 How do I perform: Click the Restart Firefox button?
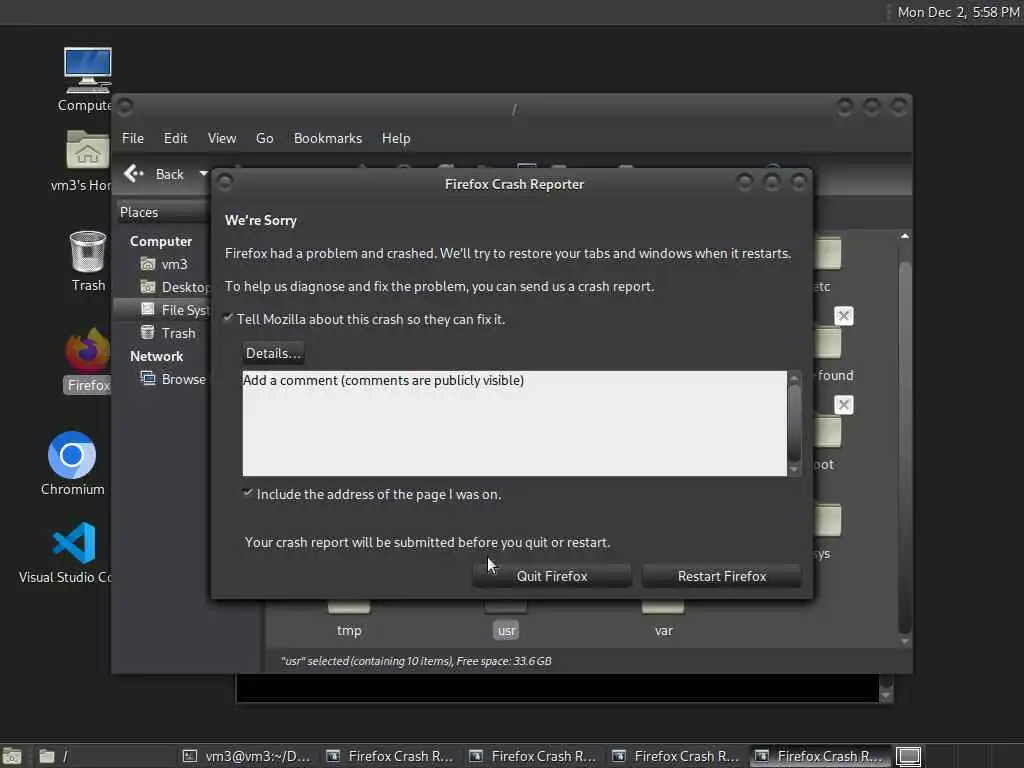tap(722, 576)
